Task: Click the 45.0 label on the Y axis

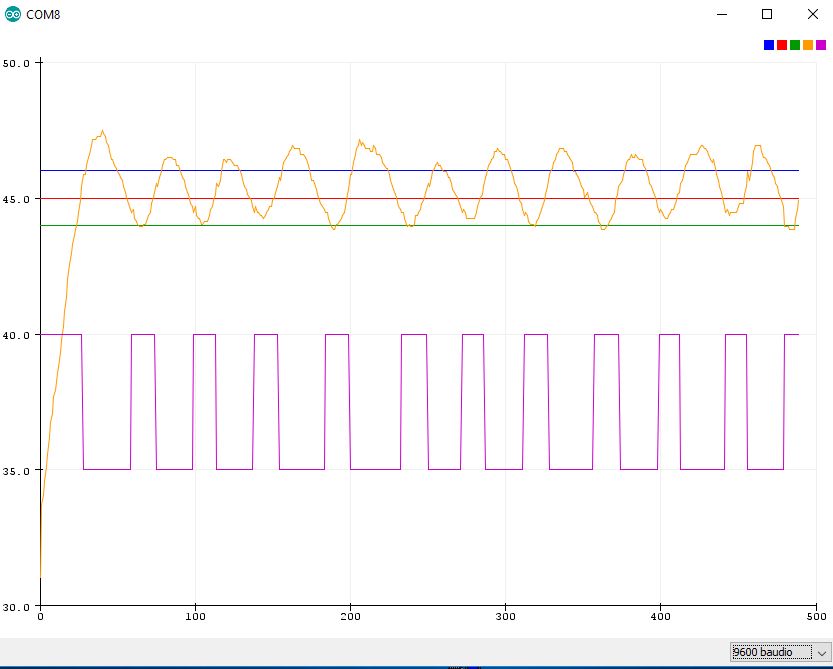Action: pos(17,199)
